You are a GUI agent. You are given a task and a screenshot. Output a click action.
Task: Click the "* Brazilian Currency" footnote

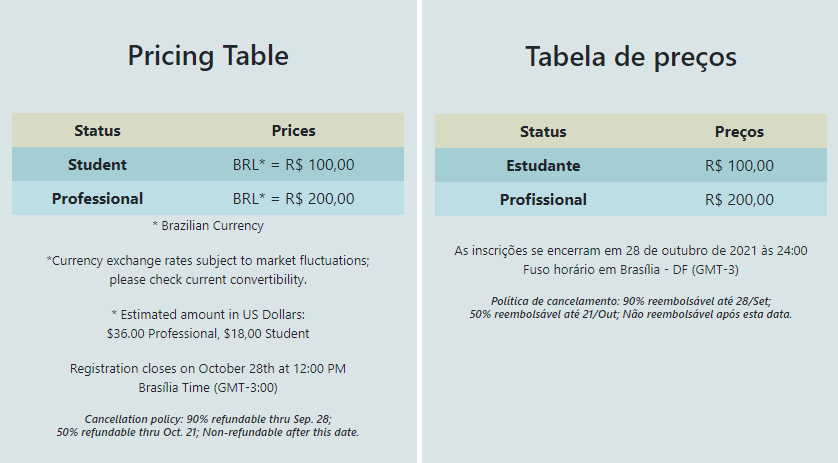click(208, 226)
